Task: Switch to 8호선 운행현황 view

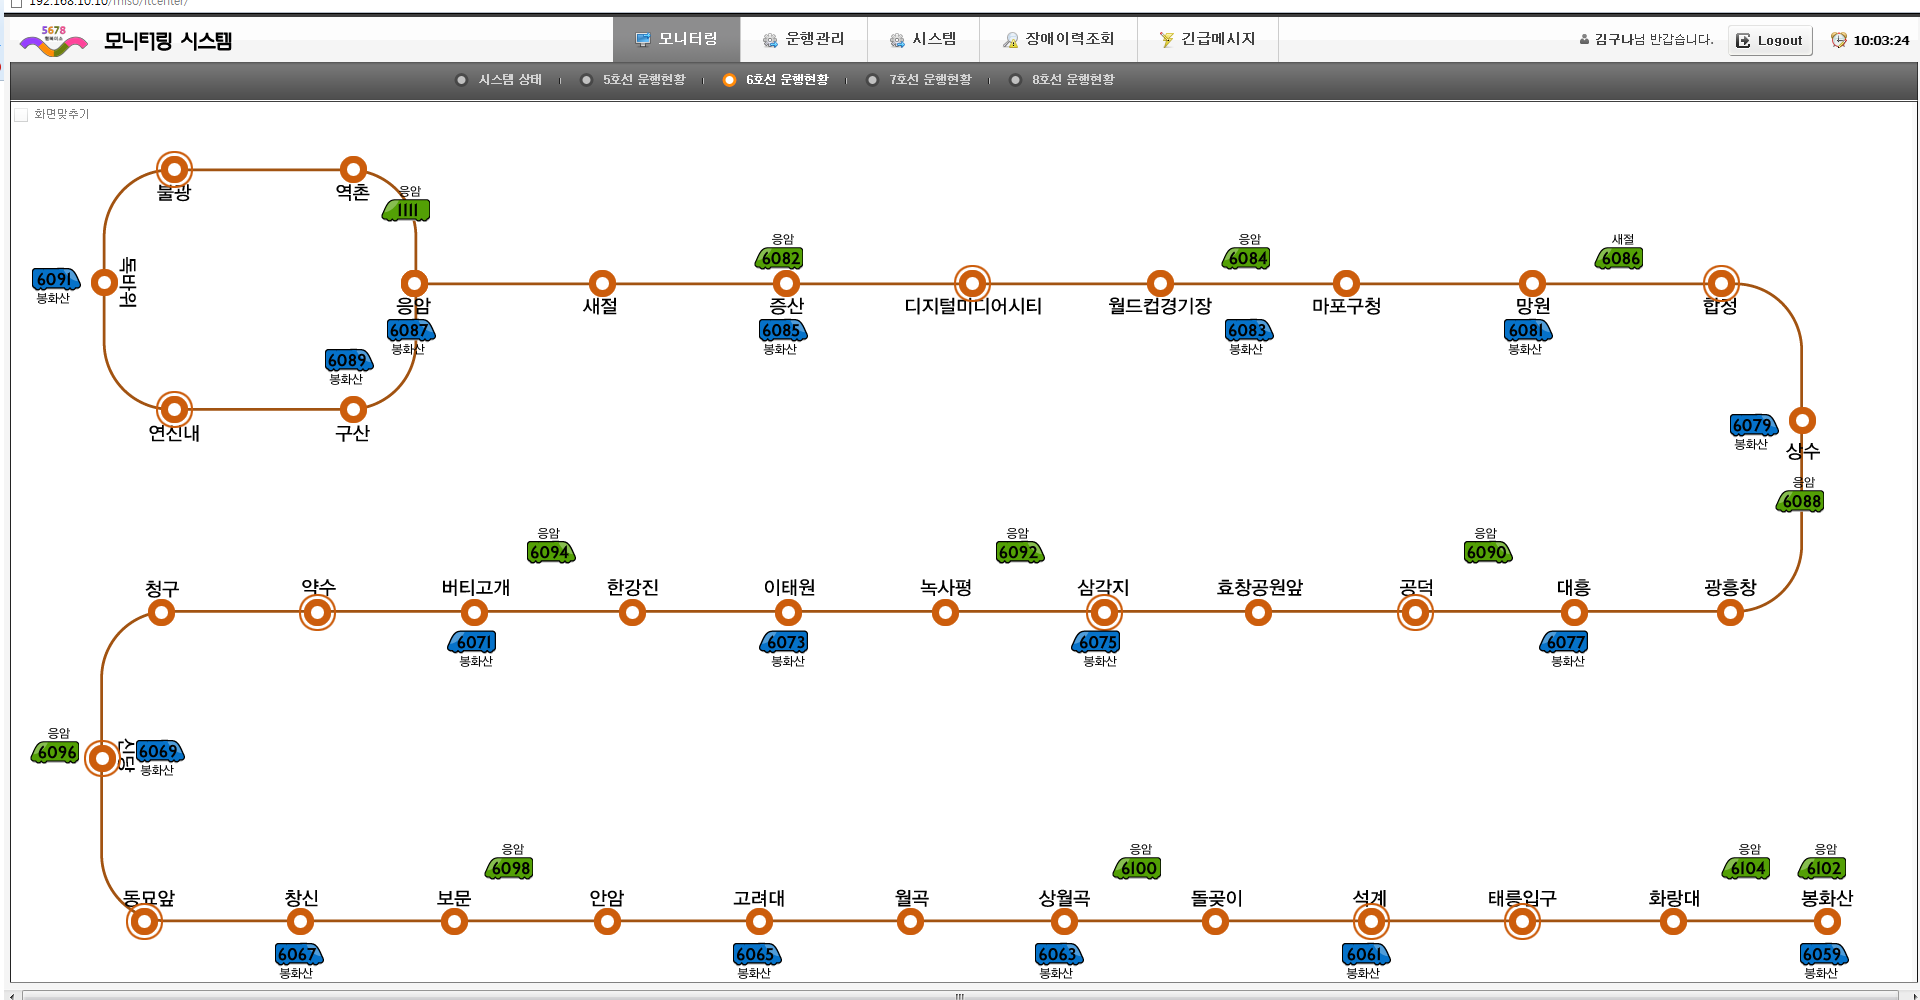Action: 1016,80
